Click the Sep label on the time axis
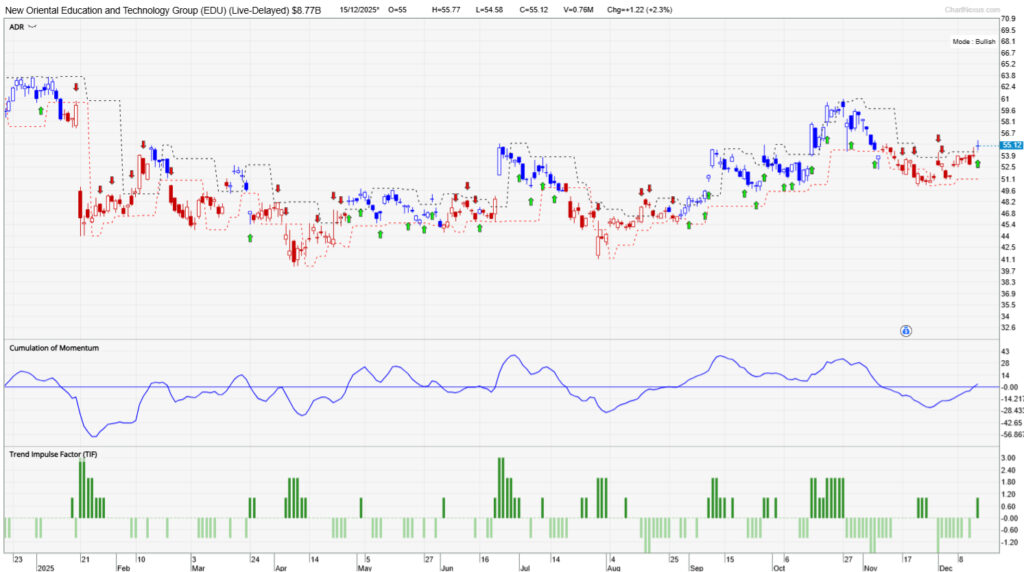This screenshot has width=1024, height=572. click(x=695, y=567)
